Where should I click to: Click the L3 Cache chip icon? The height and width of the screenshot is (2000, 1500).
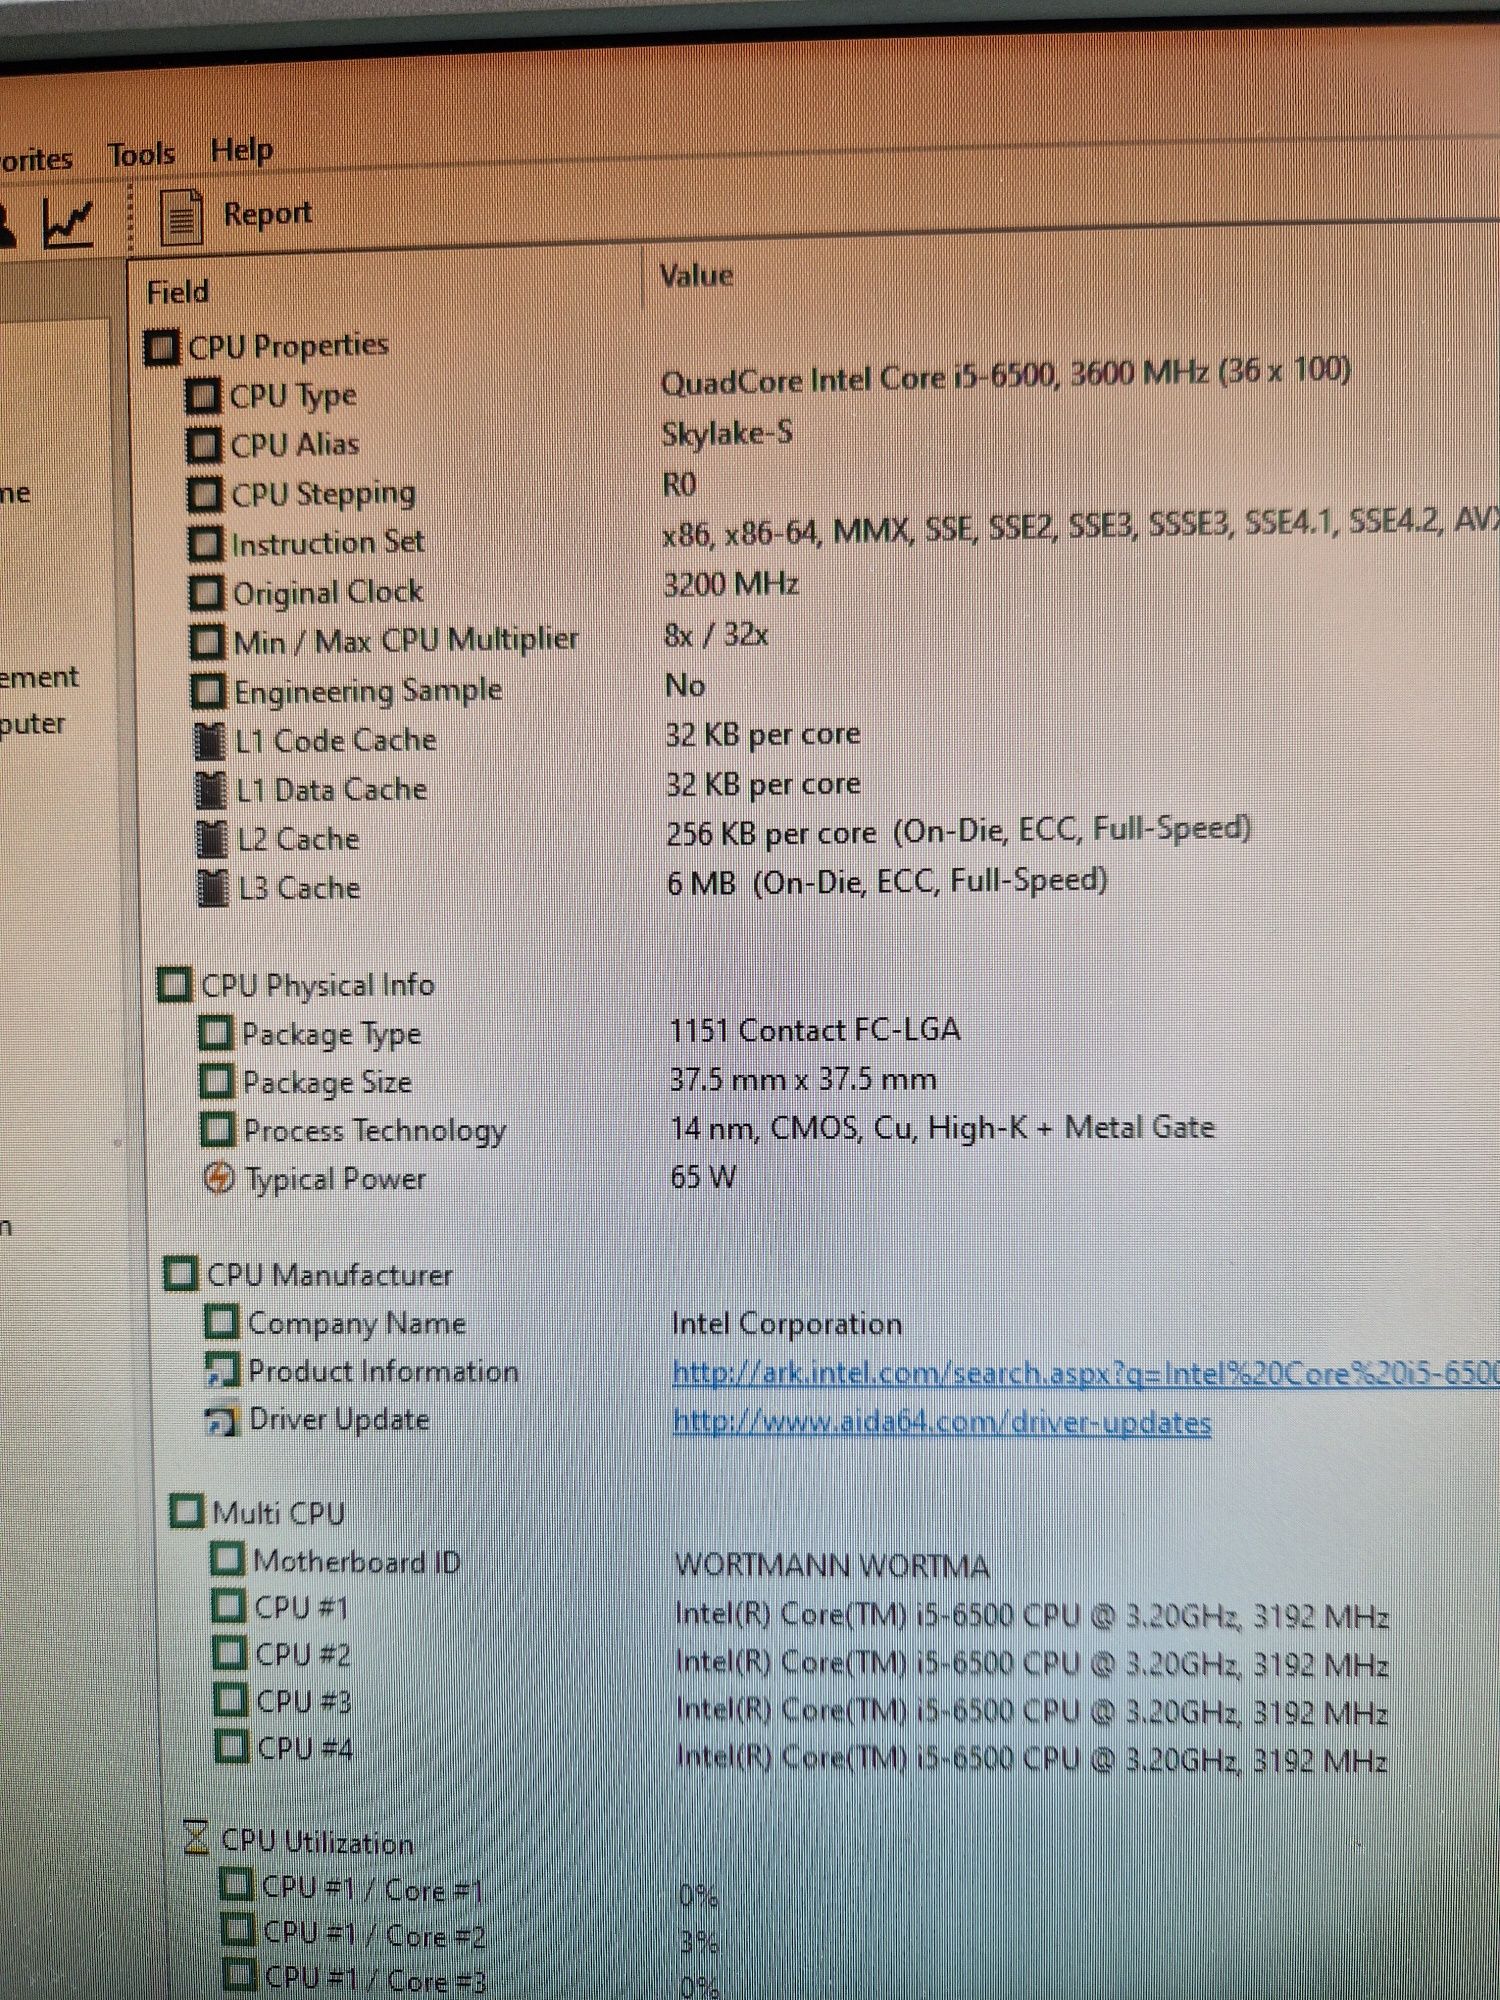(x=213, y=888)
